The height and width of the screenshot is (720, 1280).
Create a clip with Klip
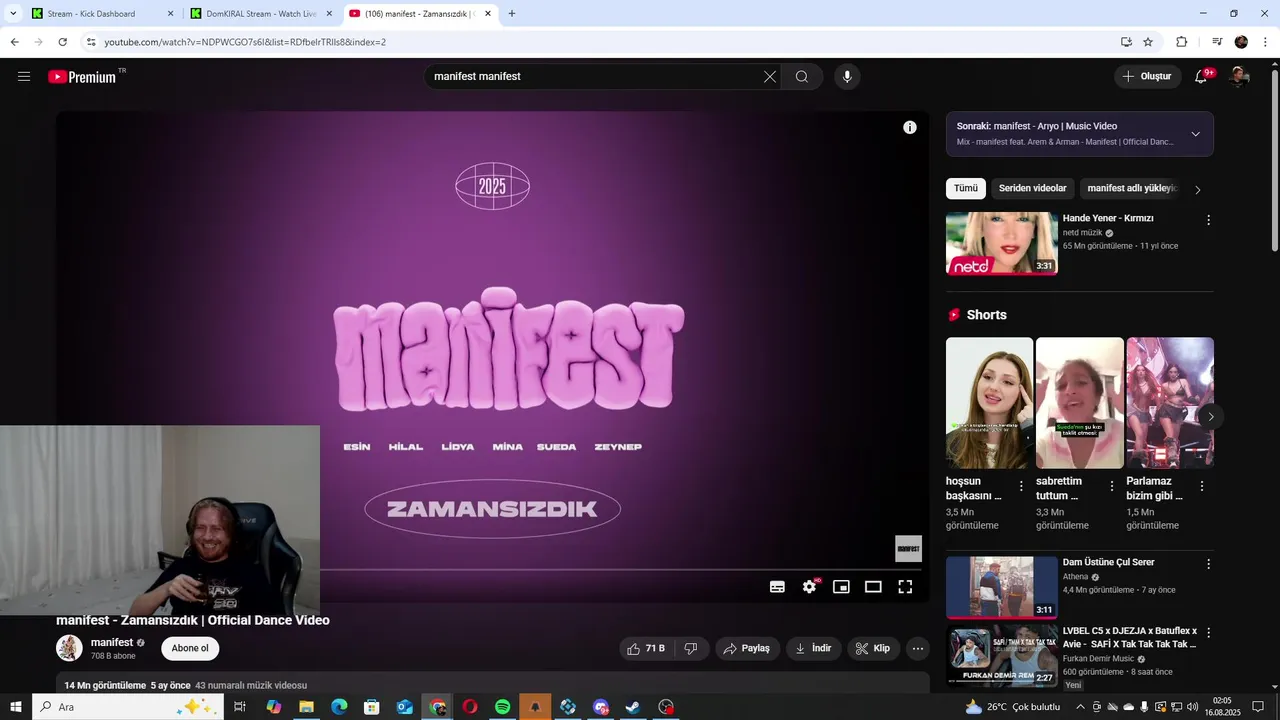[x=873, y=649]
